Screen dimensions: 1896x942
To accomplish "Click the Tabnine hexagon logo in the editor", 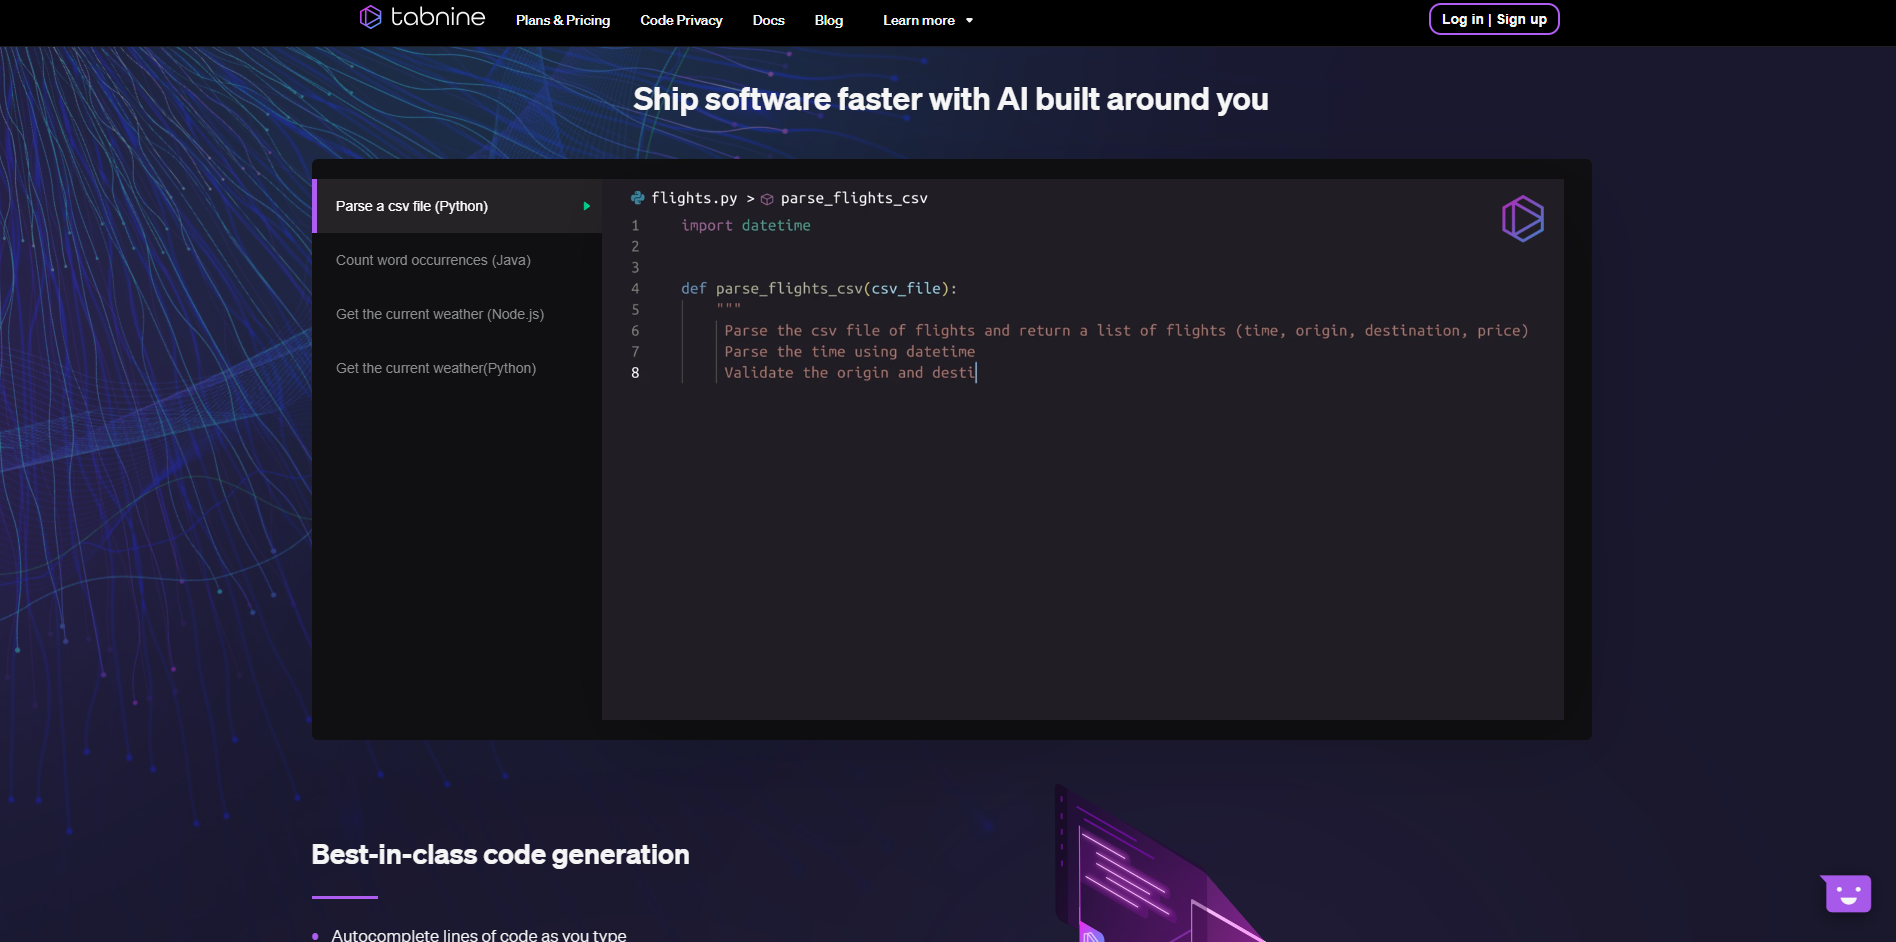I will point(1522,218).
